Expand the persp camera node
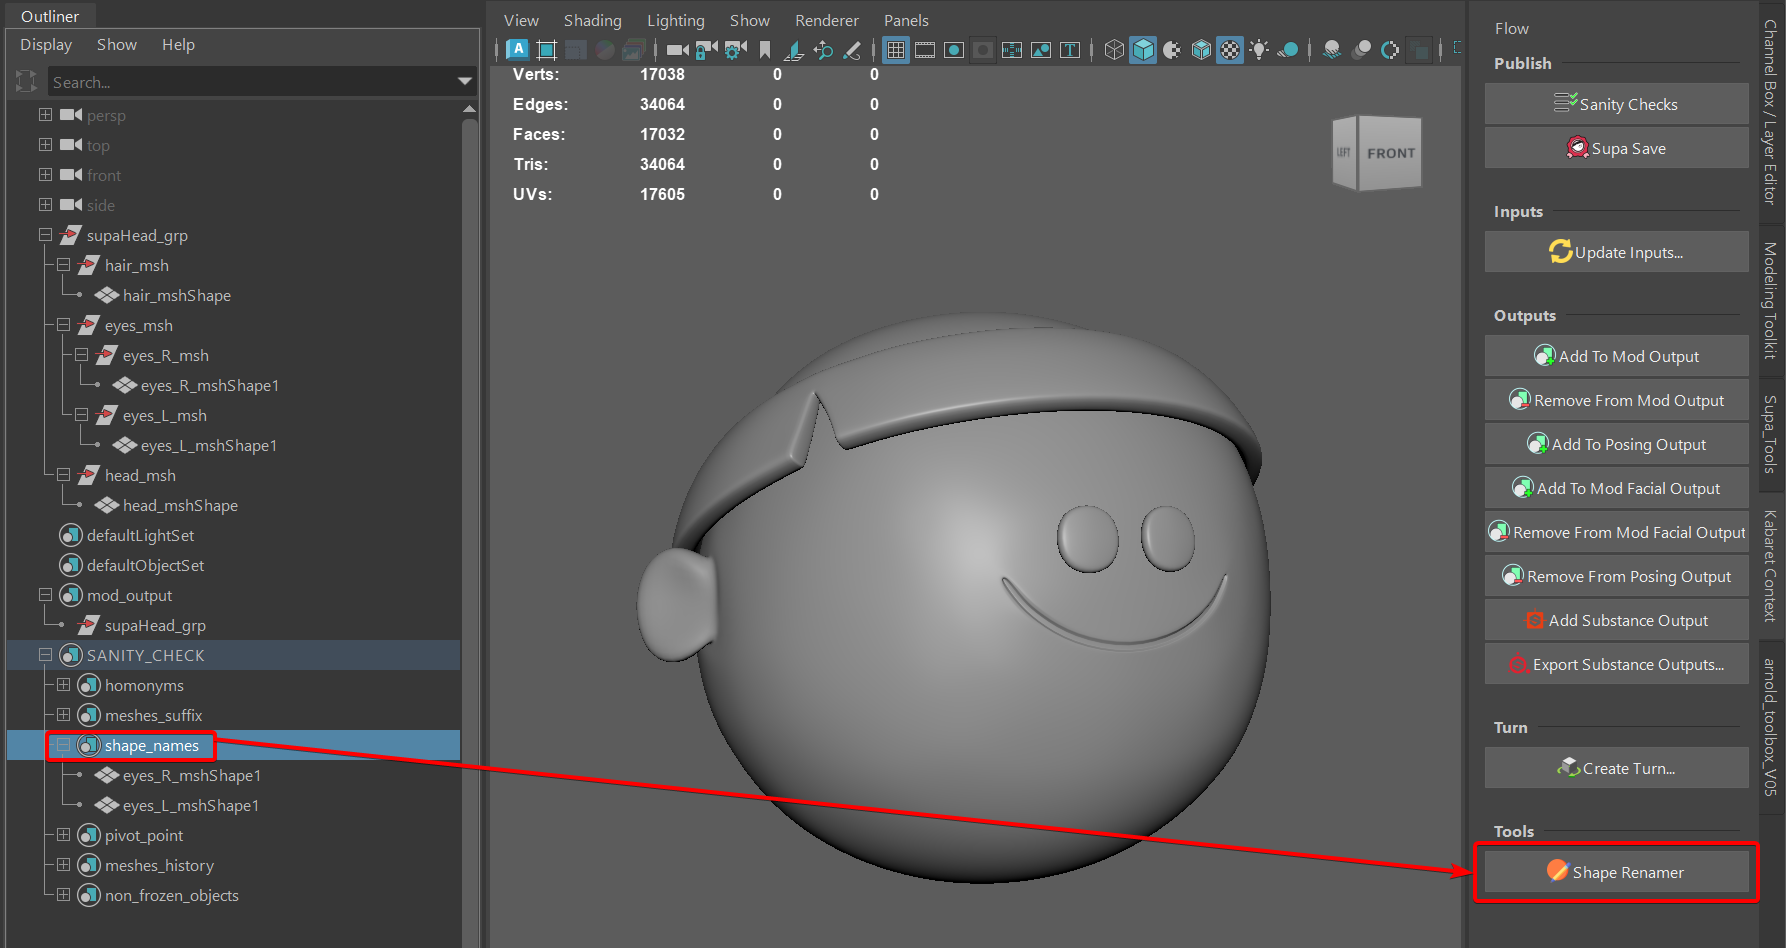Viewport: 1786px width, 948px height. pyautogui.click(x=45, y=115)
